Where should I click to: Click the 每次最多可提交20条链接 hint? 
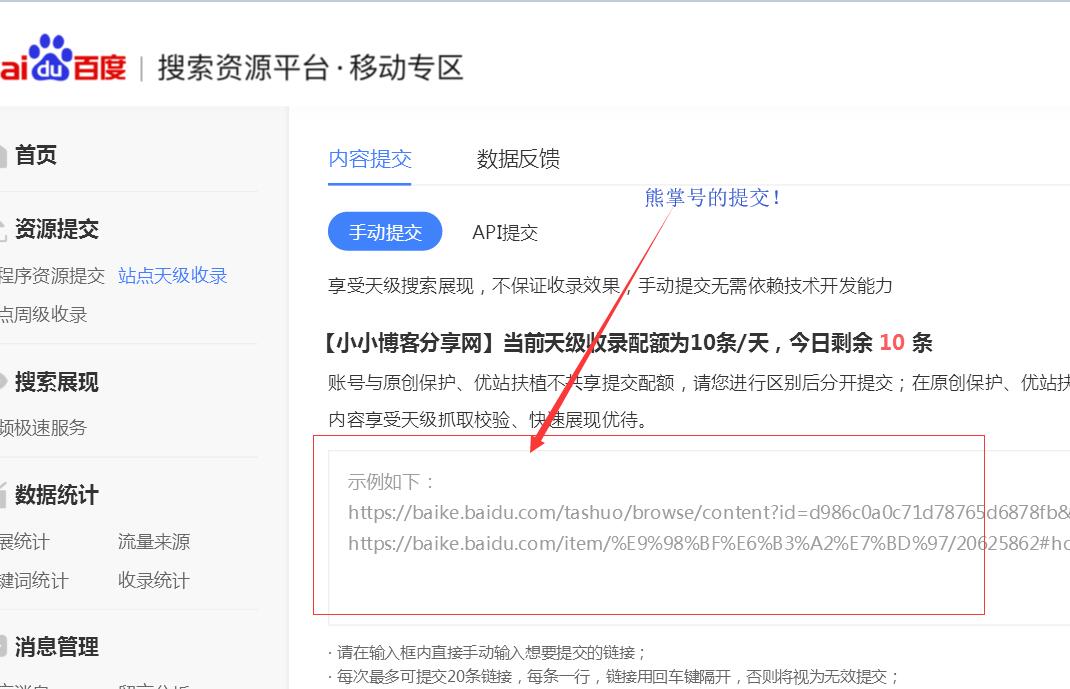pyautogui.click(x=614, y=677)
